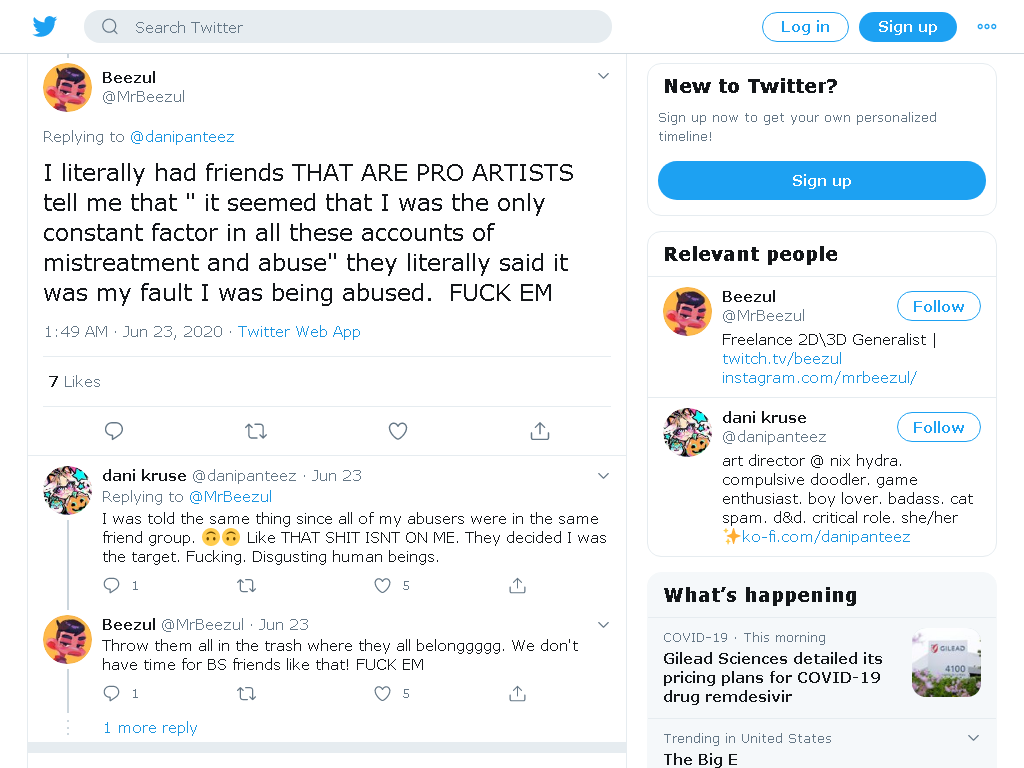Open options chevron on dani kruse's reply
The image size is (1024, 768).
[x=603, y=475]
